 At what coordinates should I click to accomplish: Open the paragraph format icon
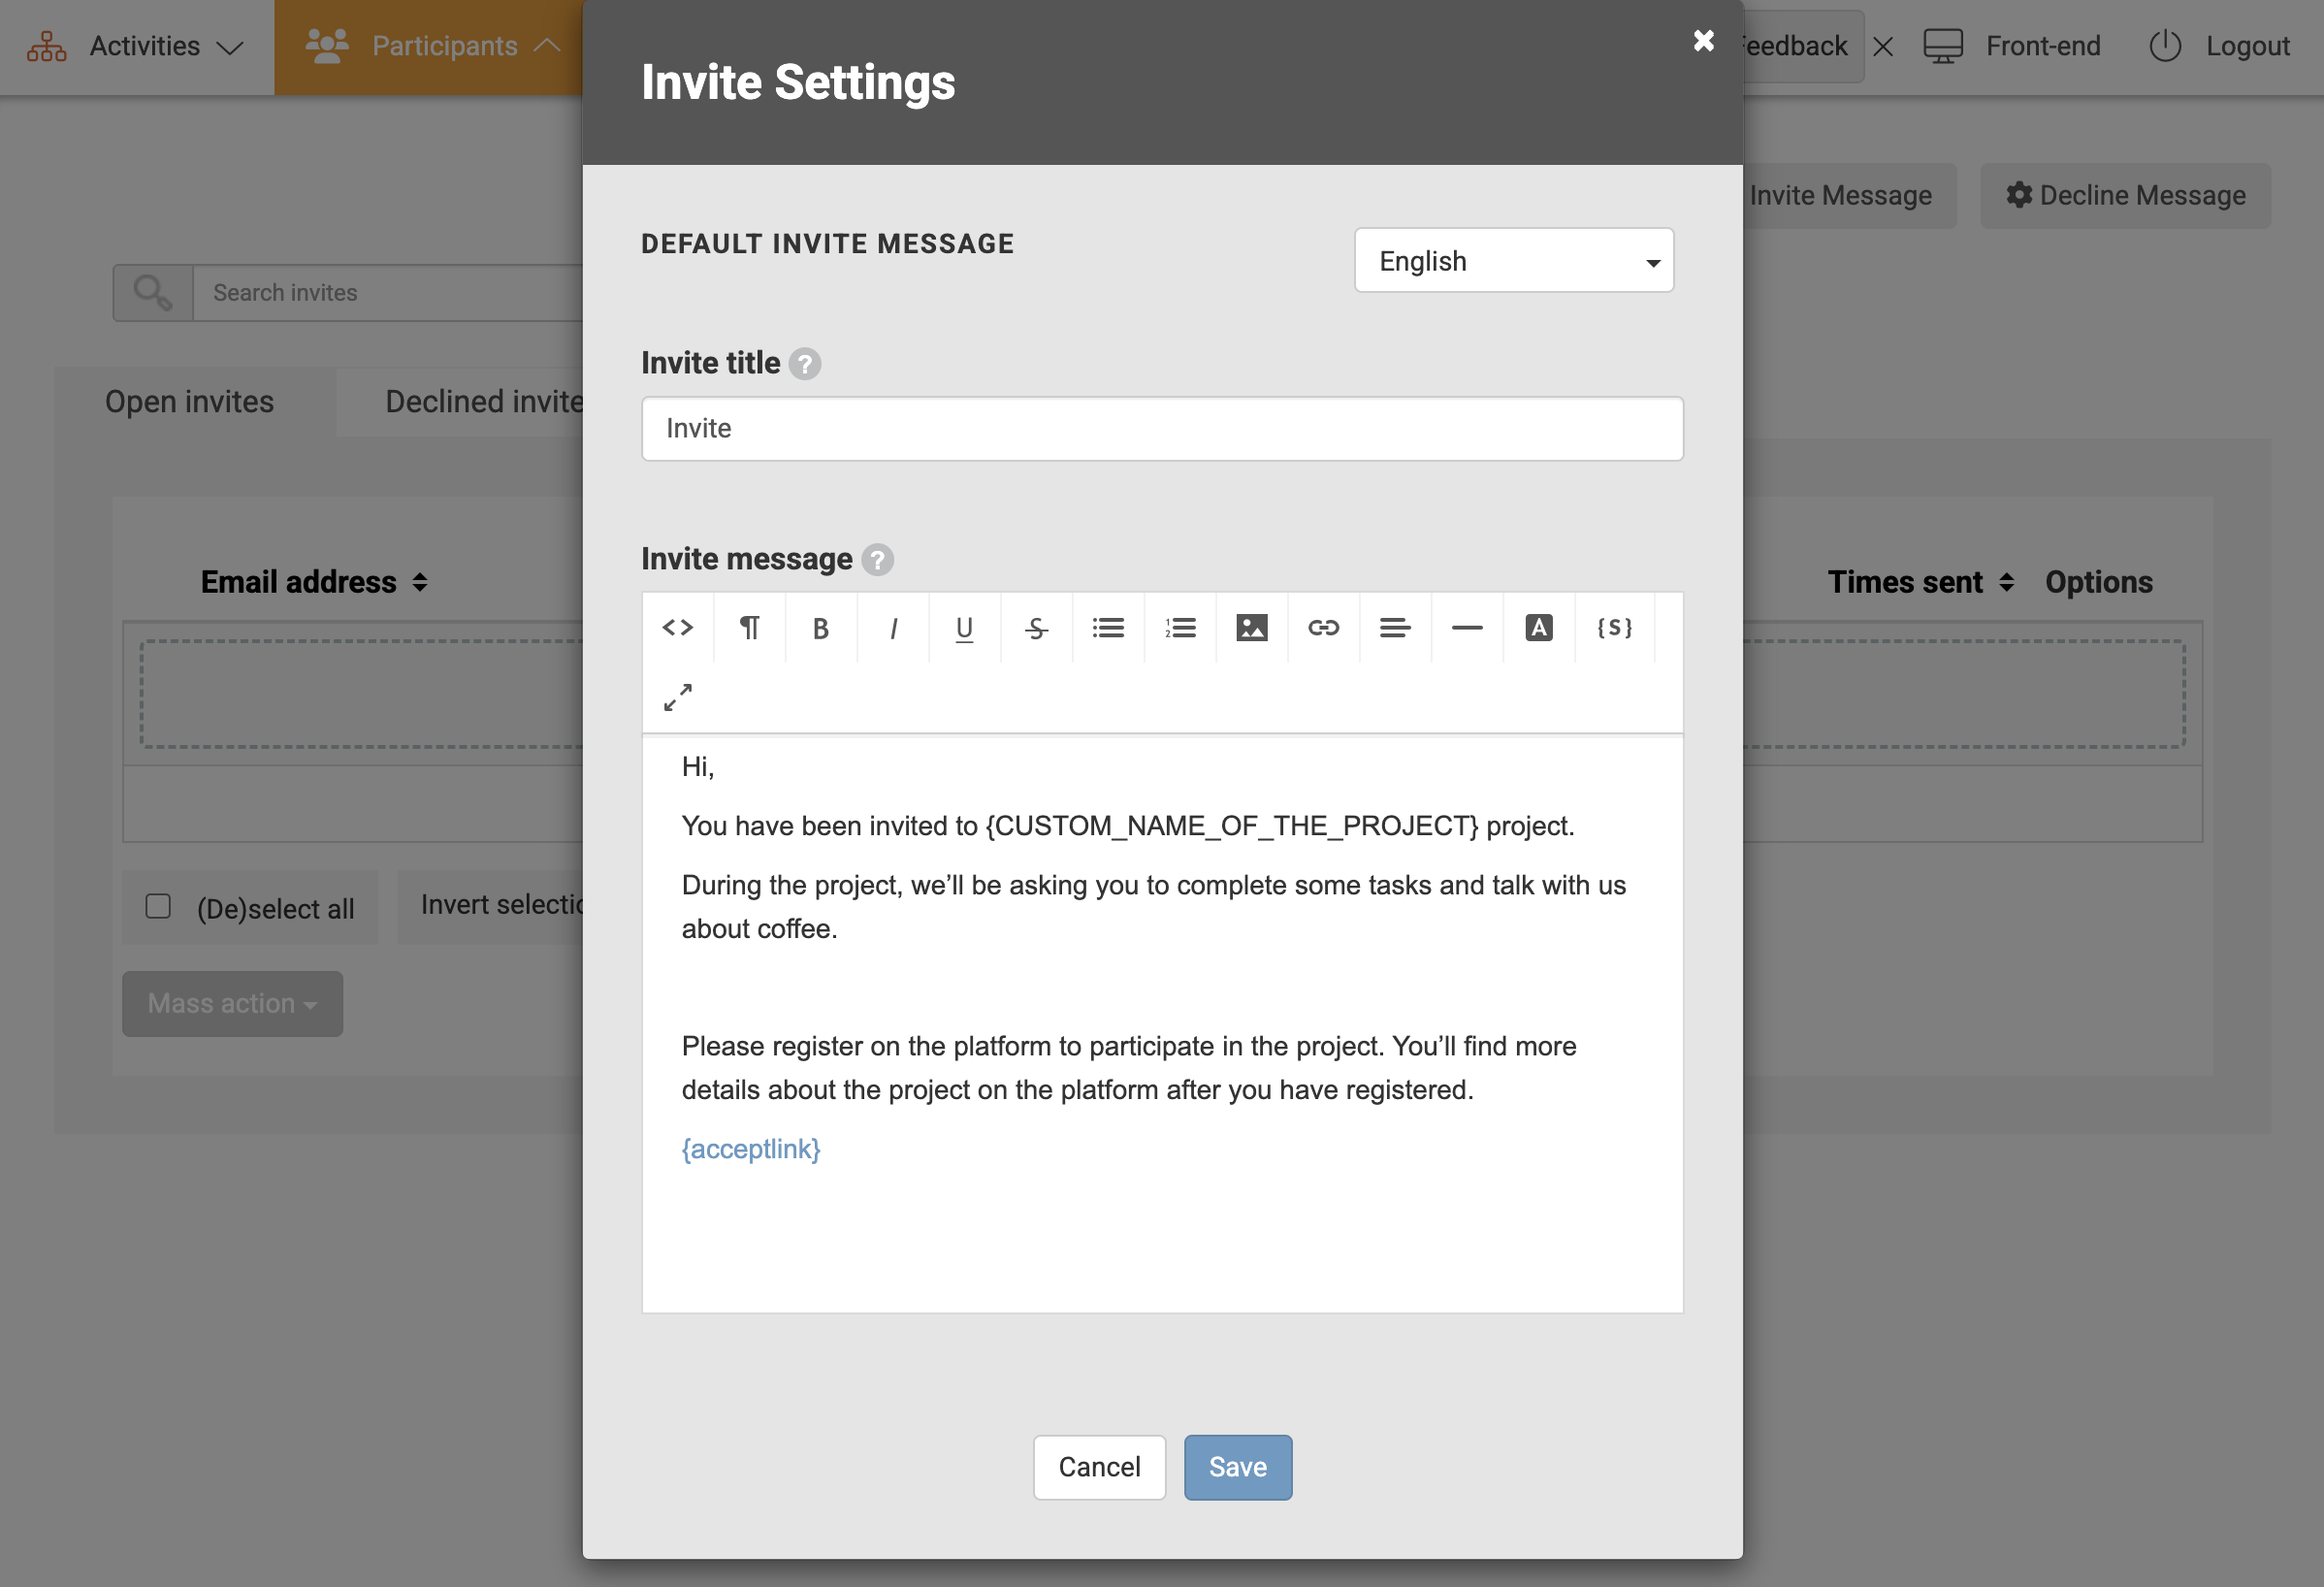click(x=749, y=628)
